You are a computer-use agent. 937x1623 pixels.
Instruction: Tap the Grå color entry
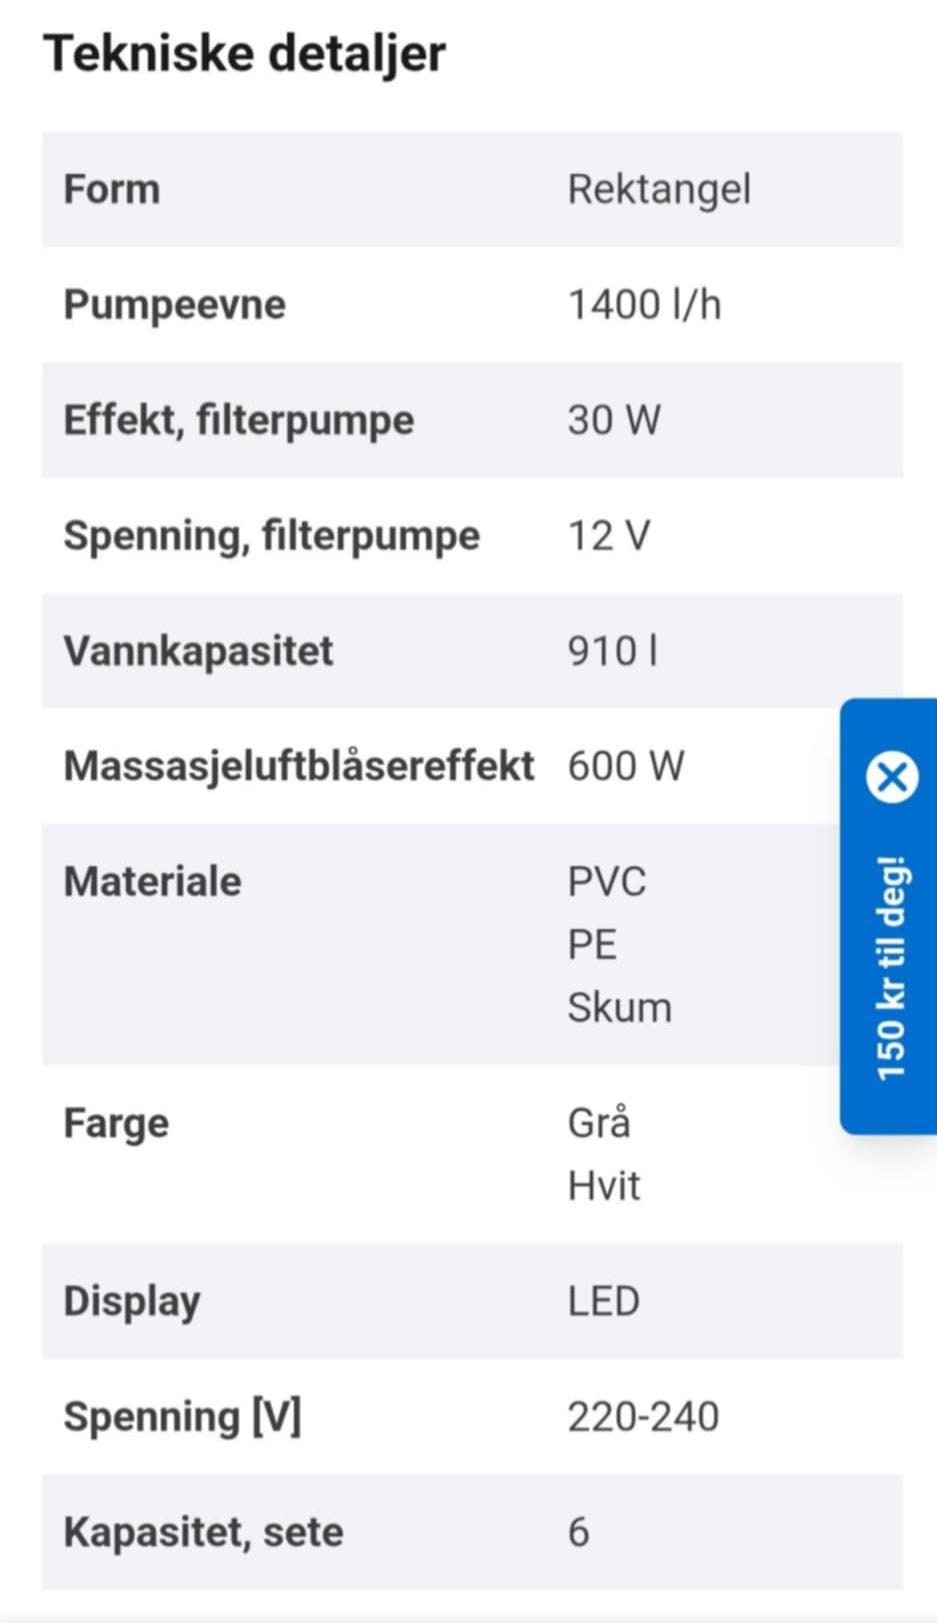pyautogui.click(x=599, y=1123)
